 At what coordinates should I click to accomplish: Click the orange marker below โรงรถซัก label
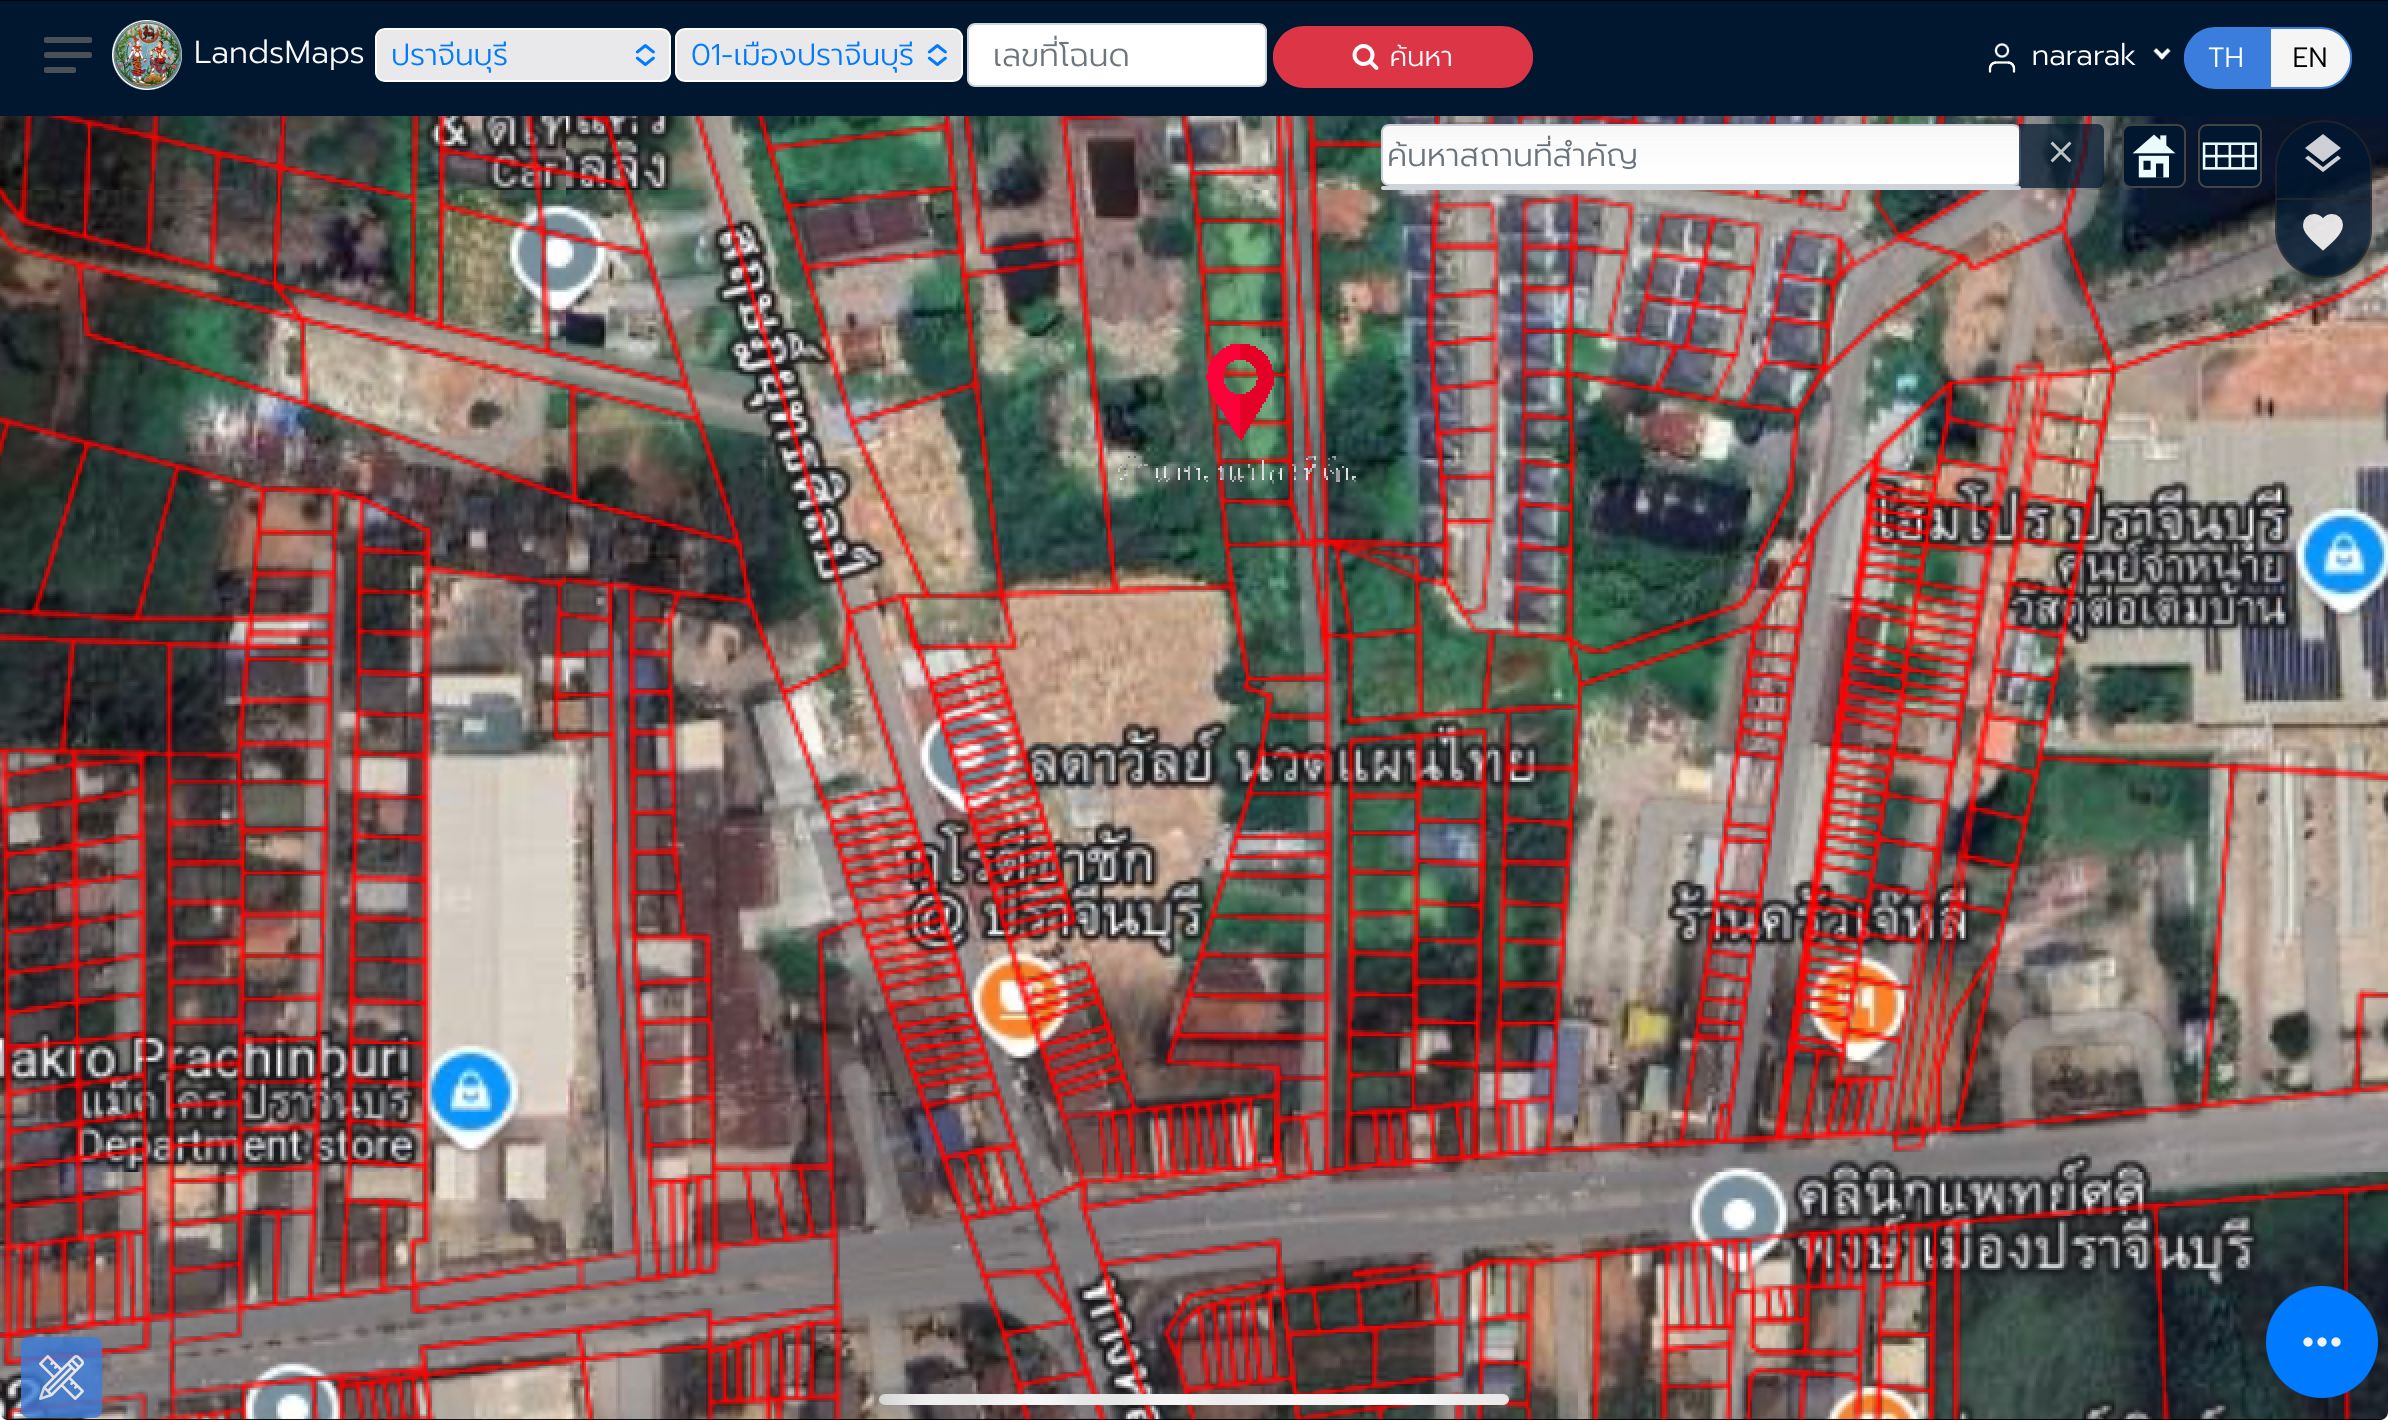click(1020, 1006)
